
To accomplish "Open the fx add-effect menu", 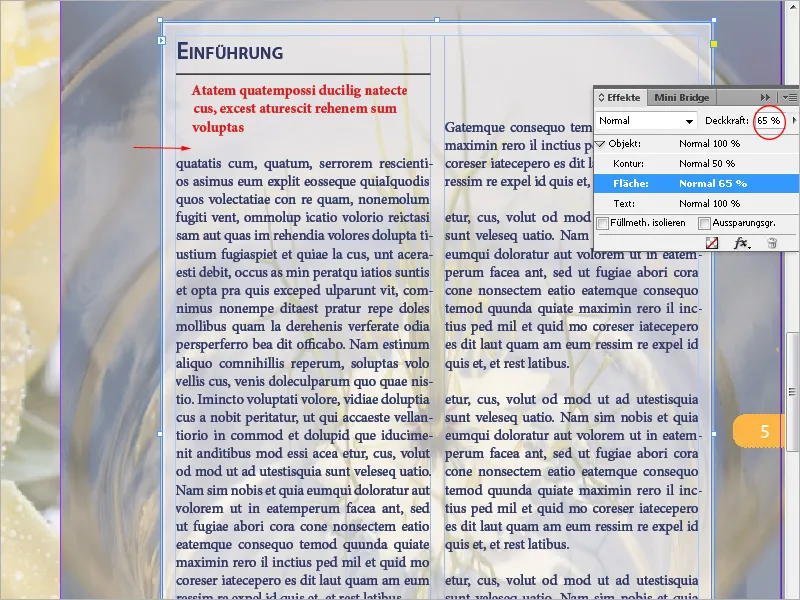I will [x=742, y=243].
